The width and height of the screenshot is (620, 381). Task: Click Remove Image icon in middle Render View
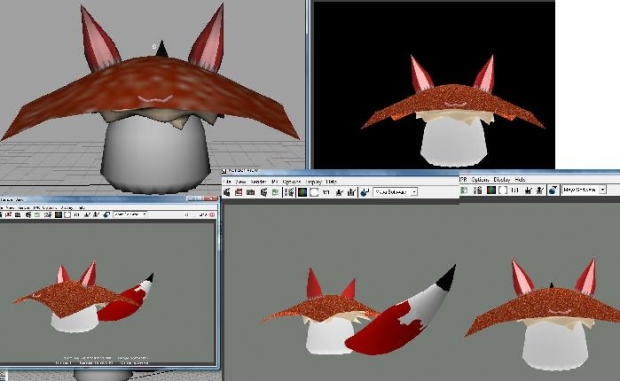pos(352,192)
